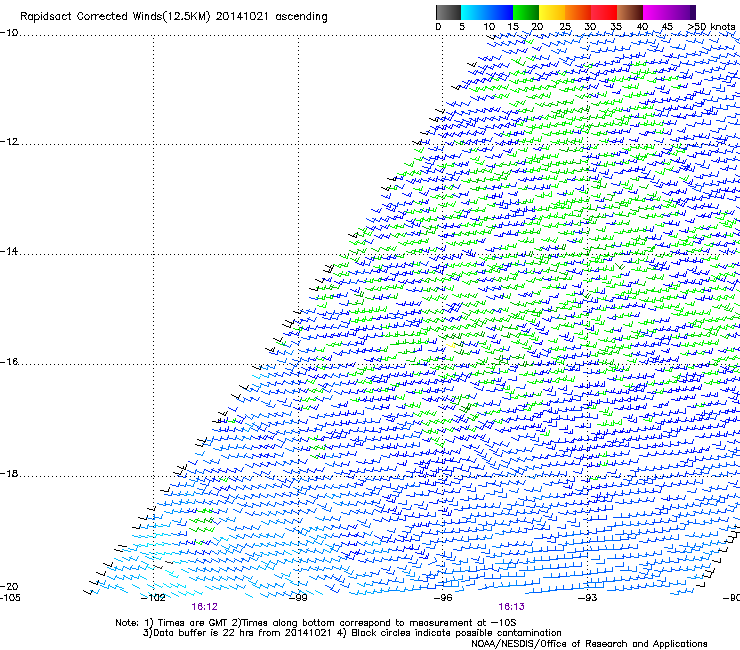
Task: Click the word 'ascending' in the title
Action: (x=301, y=17)
